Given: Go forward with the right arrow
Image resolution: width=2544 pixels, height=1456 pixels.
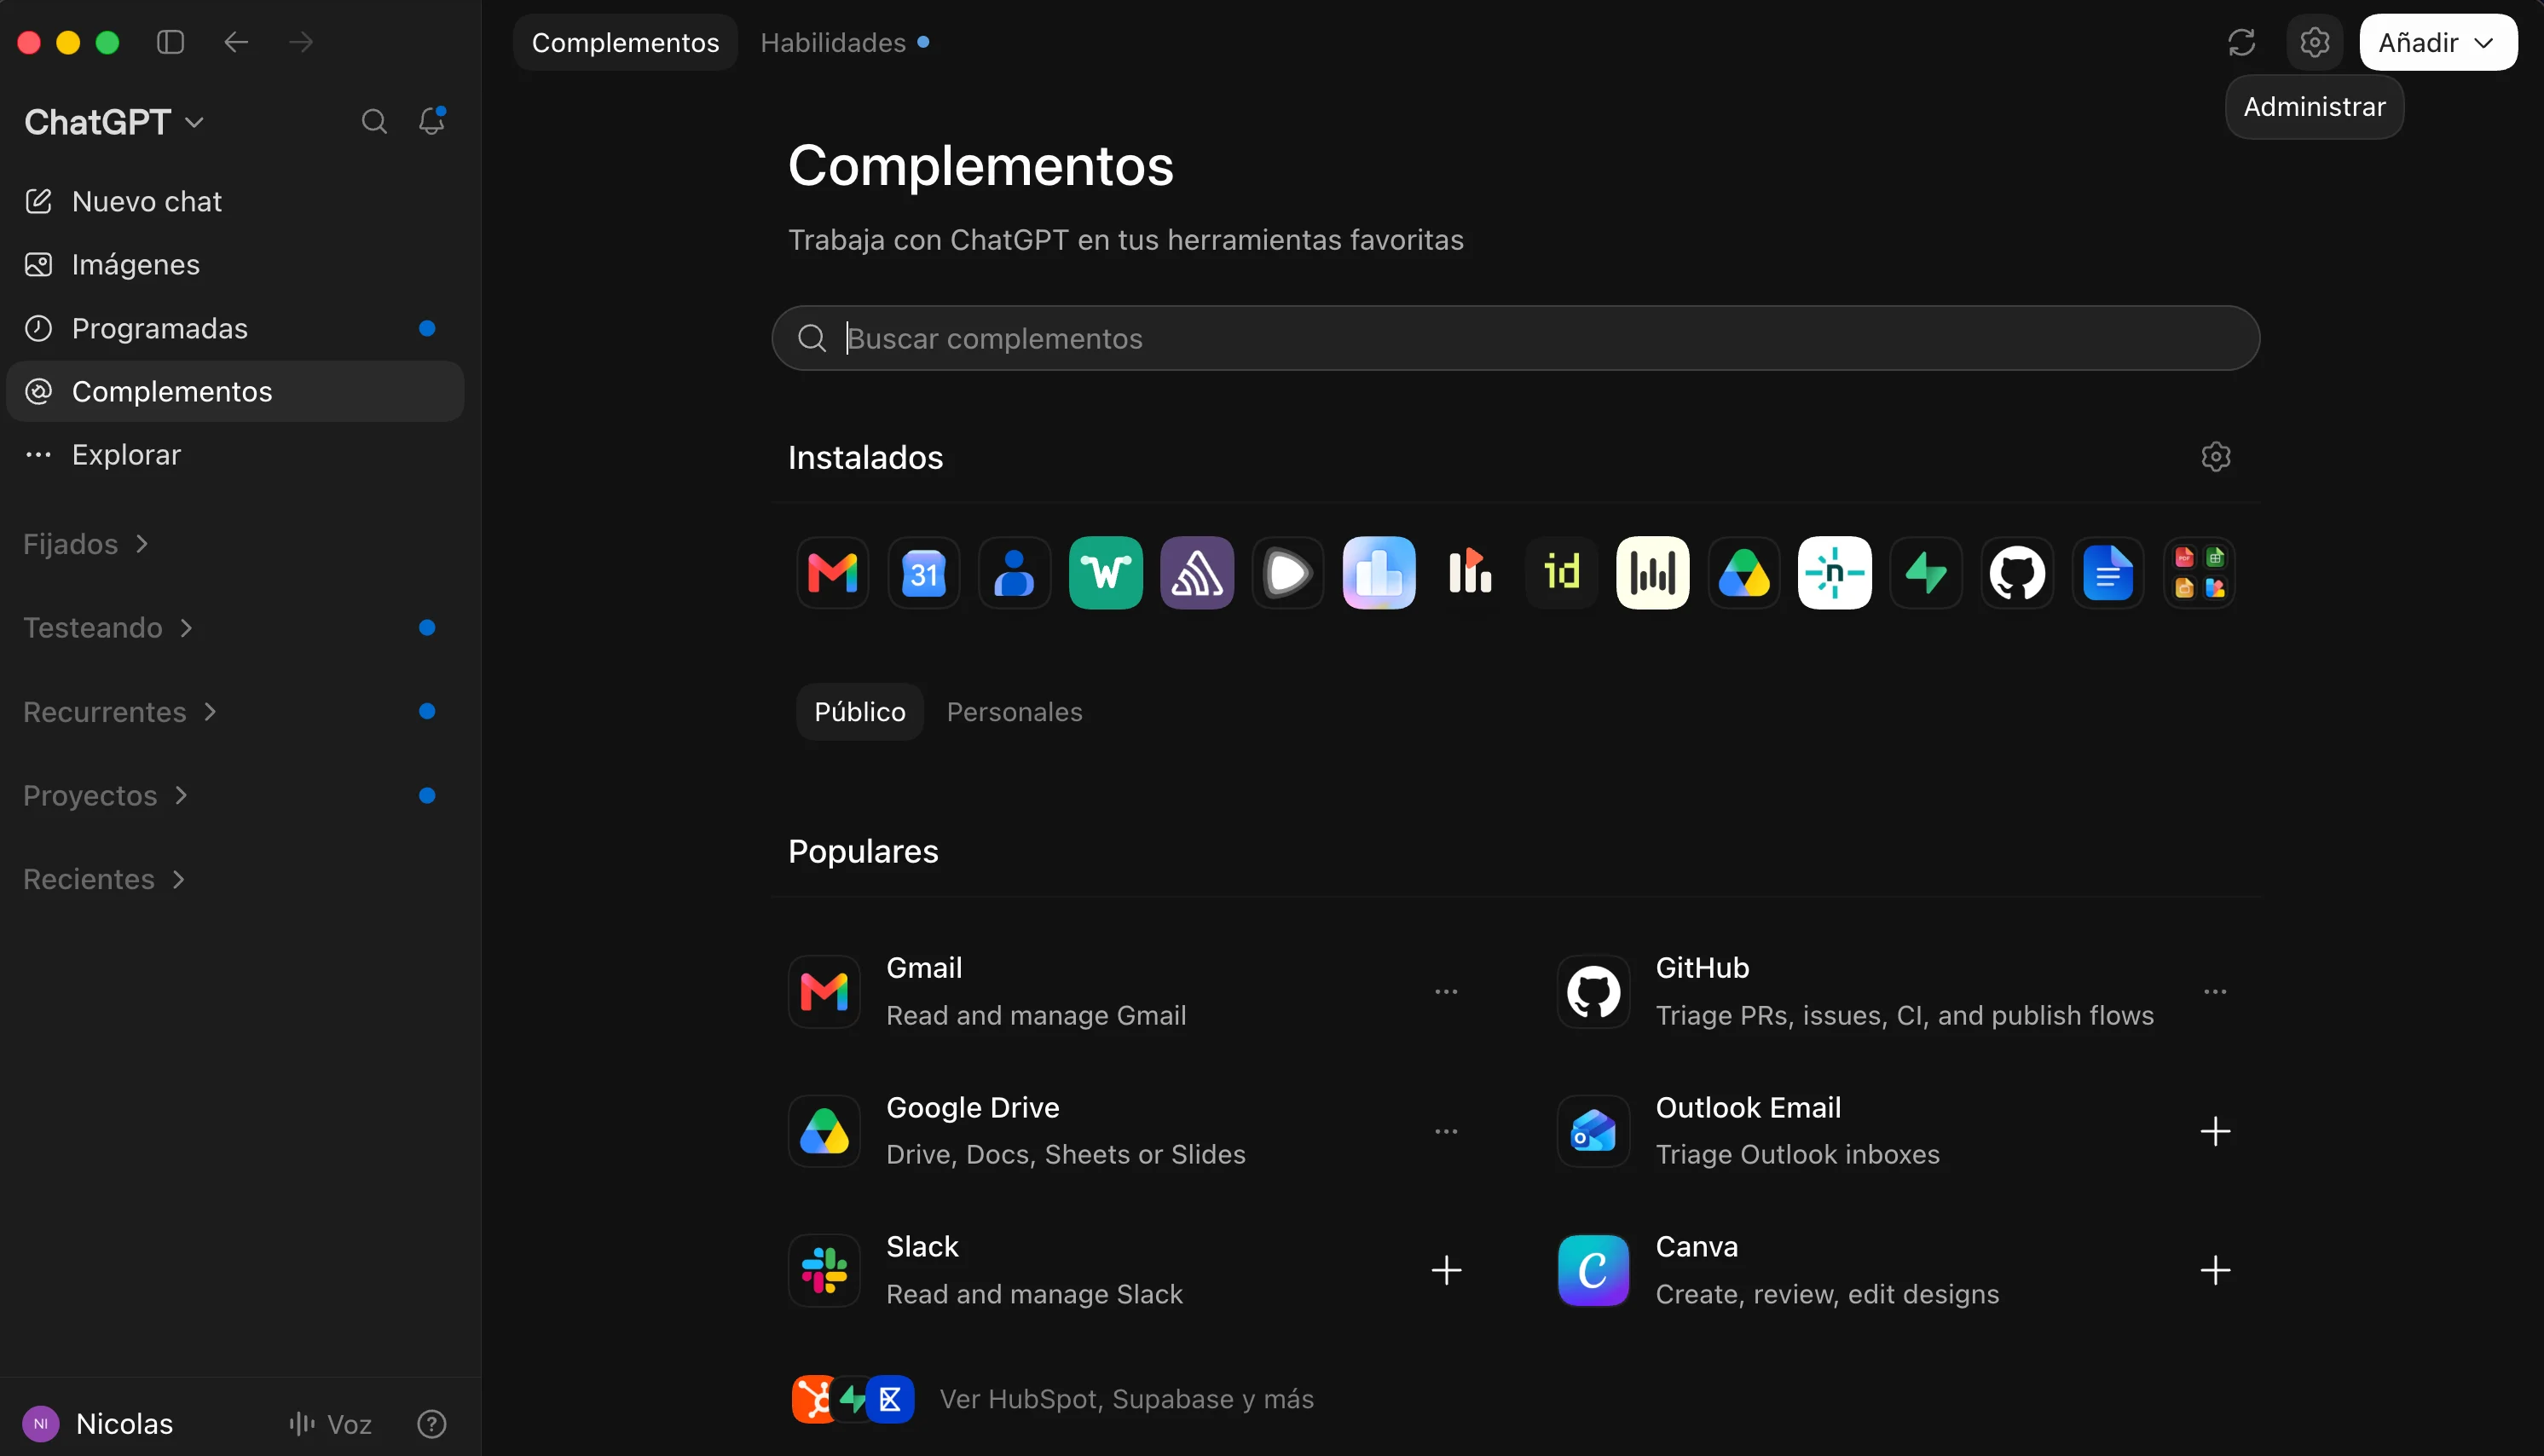Looking at the screenshot, I should tap(300, 42).
